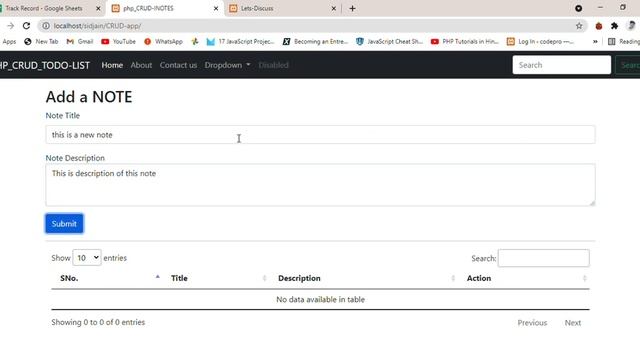This screenshot has width=640, height=360.
Task: Open the Gmail bookmark
Action: coord(80,42)
